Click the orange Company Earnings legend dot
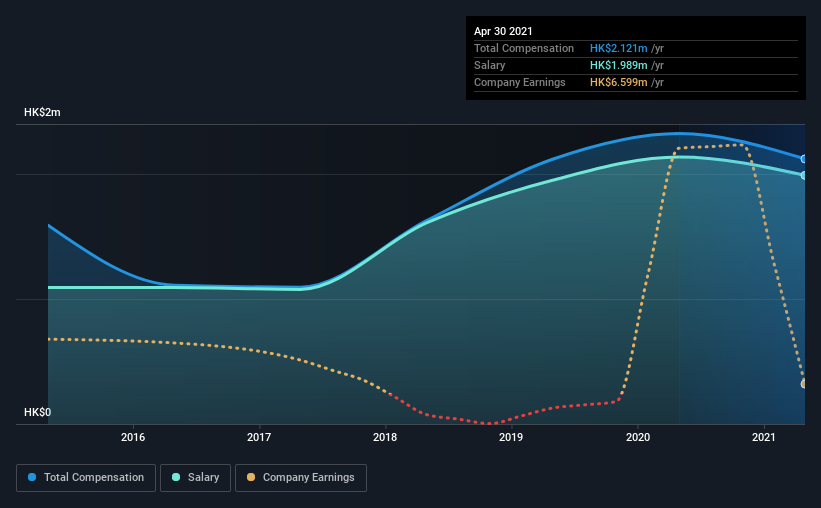 pyautogui.click(x=251, y=477)
